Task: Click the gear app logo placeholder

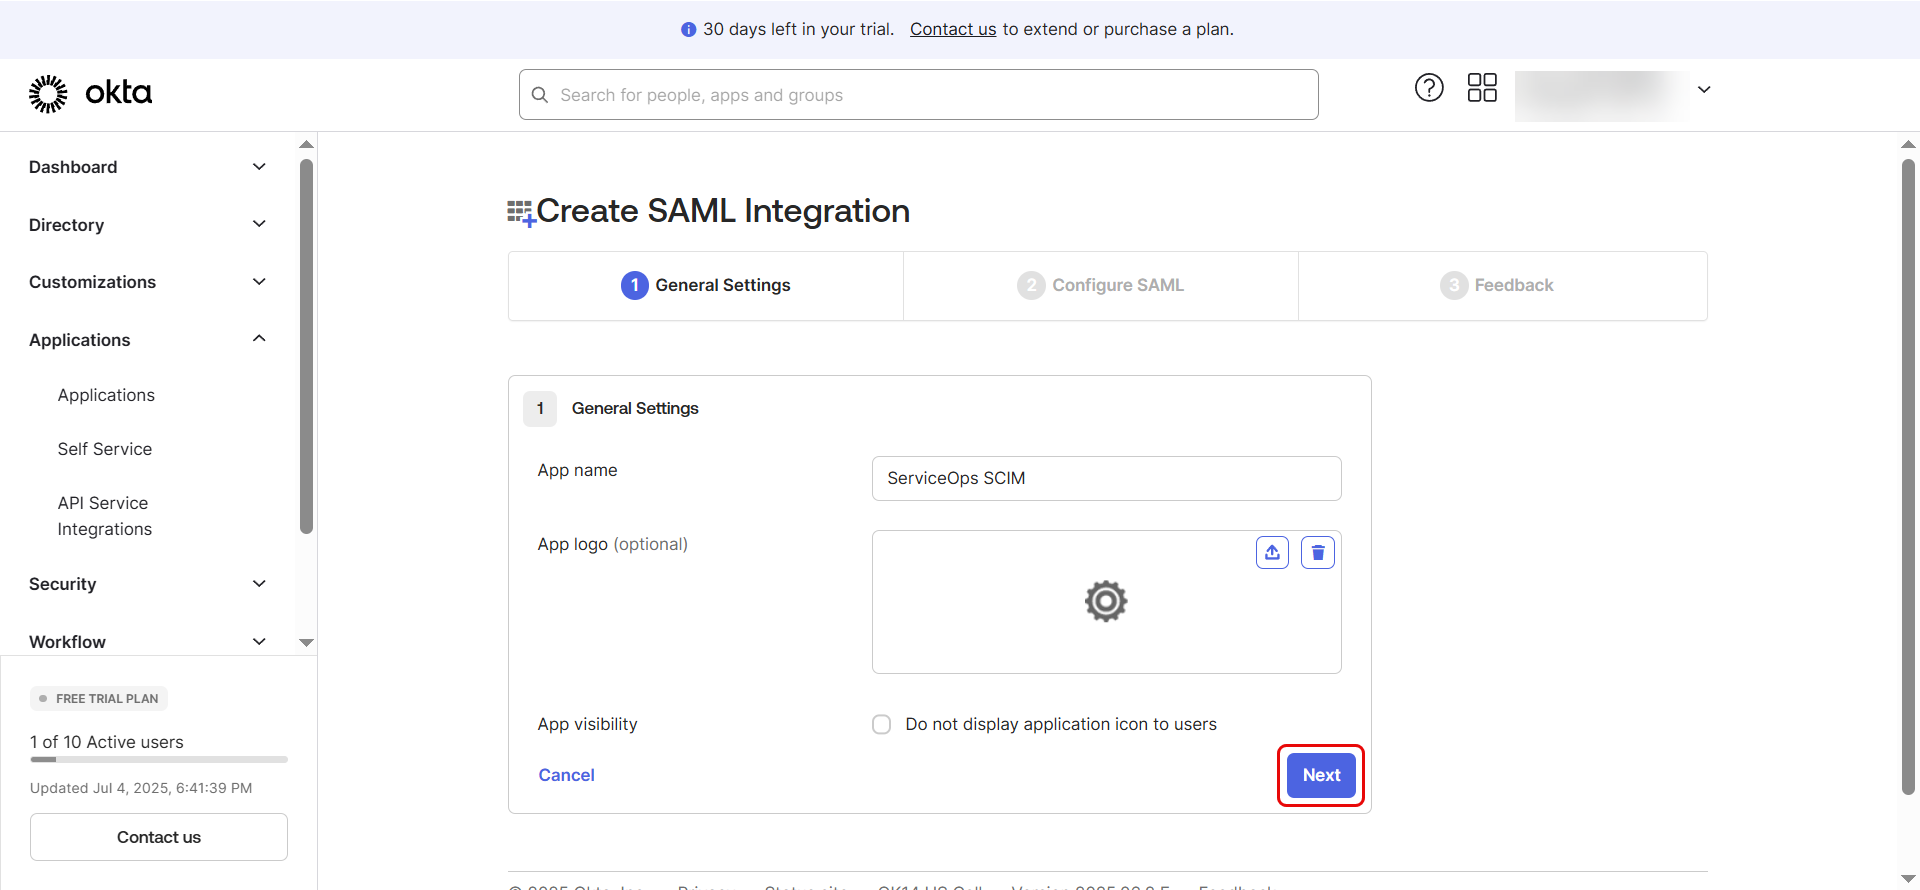Action: point(1106,601)
